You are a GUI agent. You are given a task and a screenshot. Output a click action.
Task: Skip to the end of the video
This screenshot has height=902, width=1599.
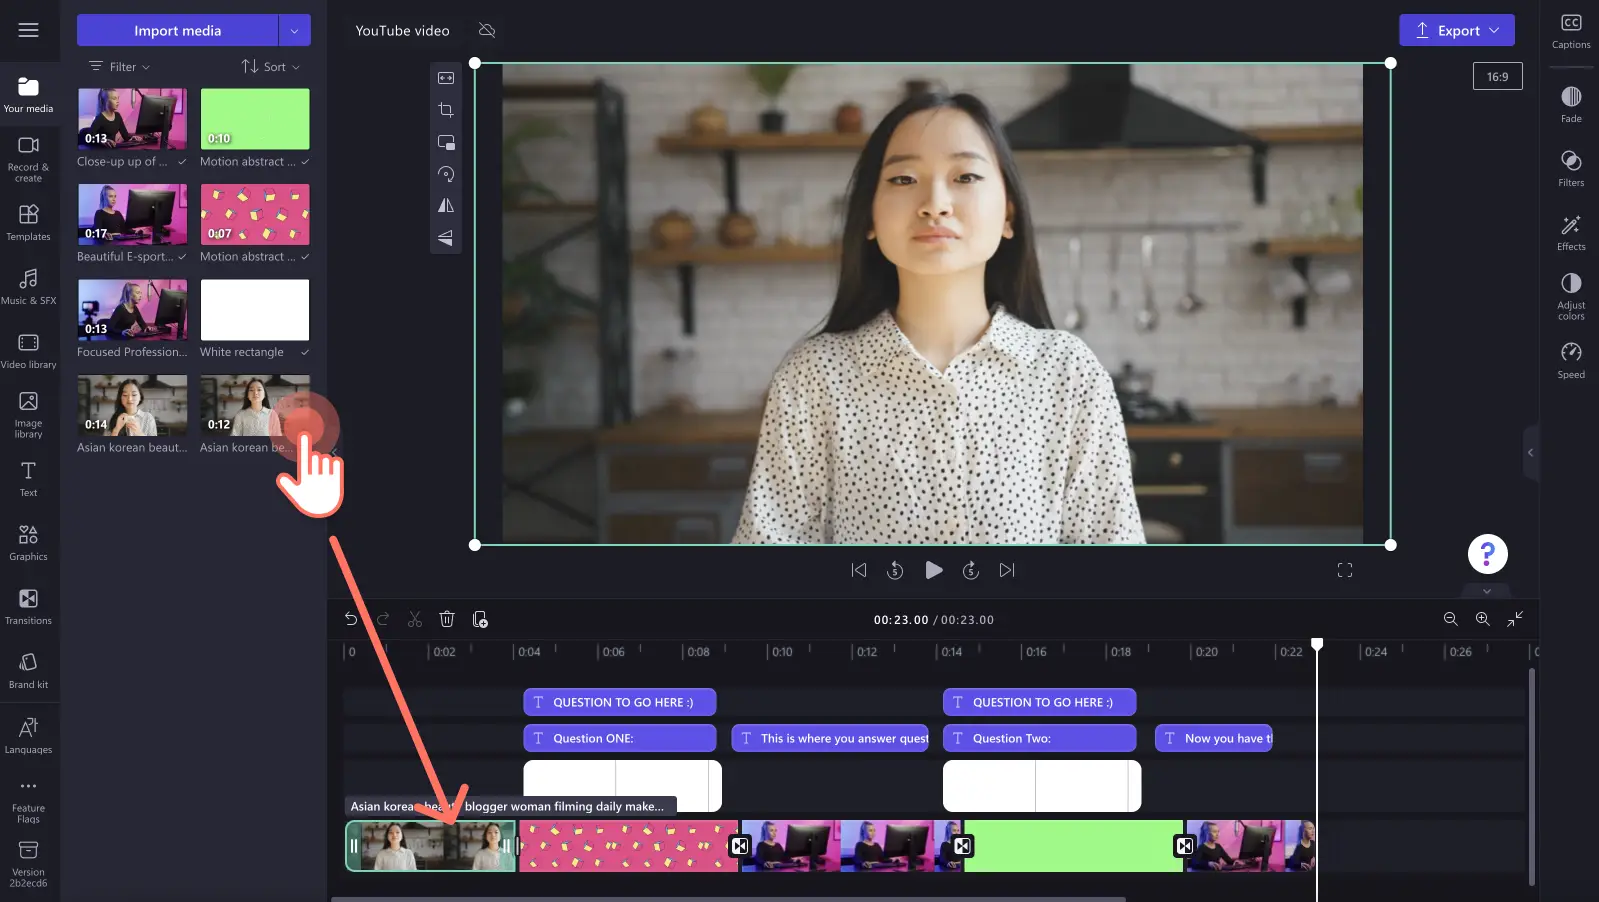pyautogui.click(x=1007, y=570)
